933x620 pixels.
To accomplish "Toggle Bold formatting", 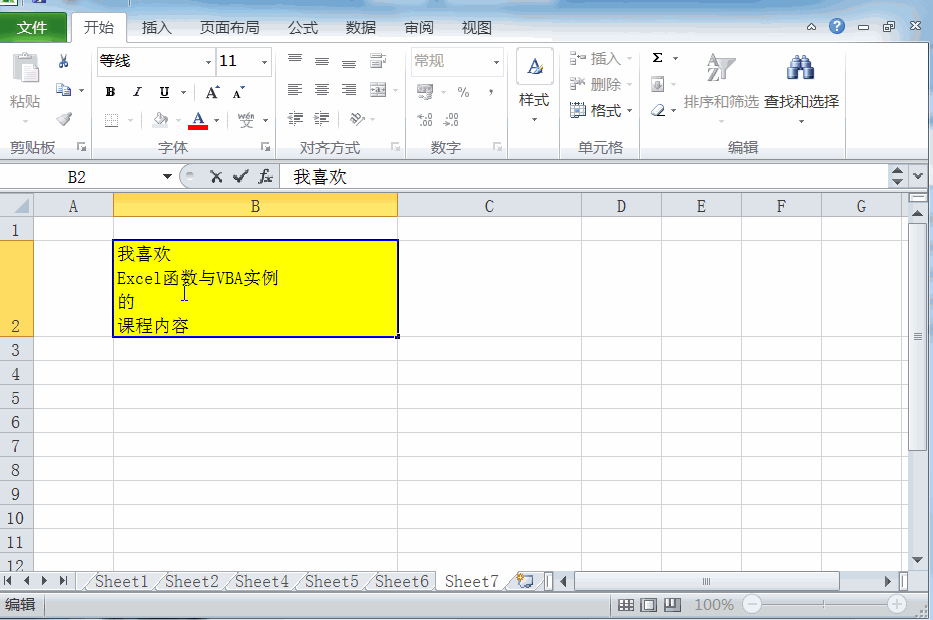I will (110, 92).
